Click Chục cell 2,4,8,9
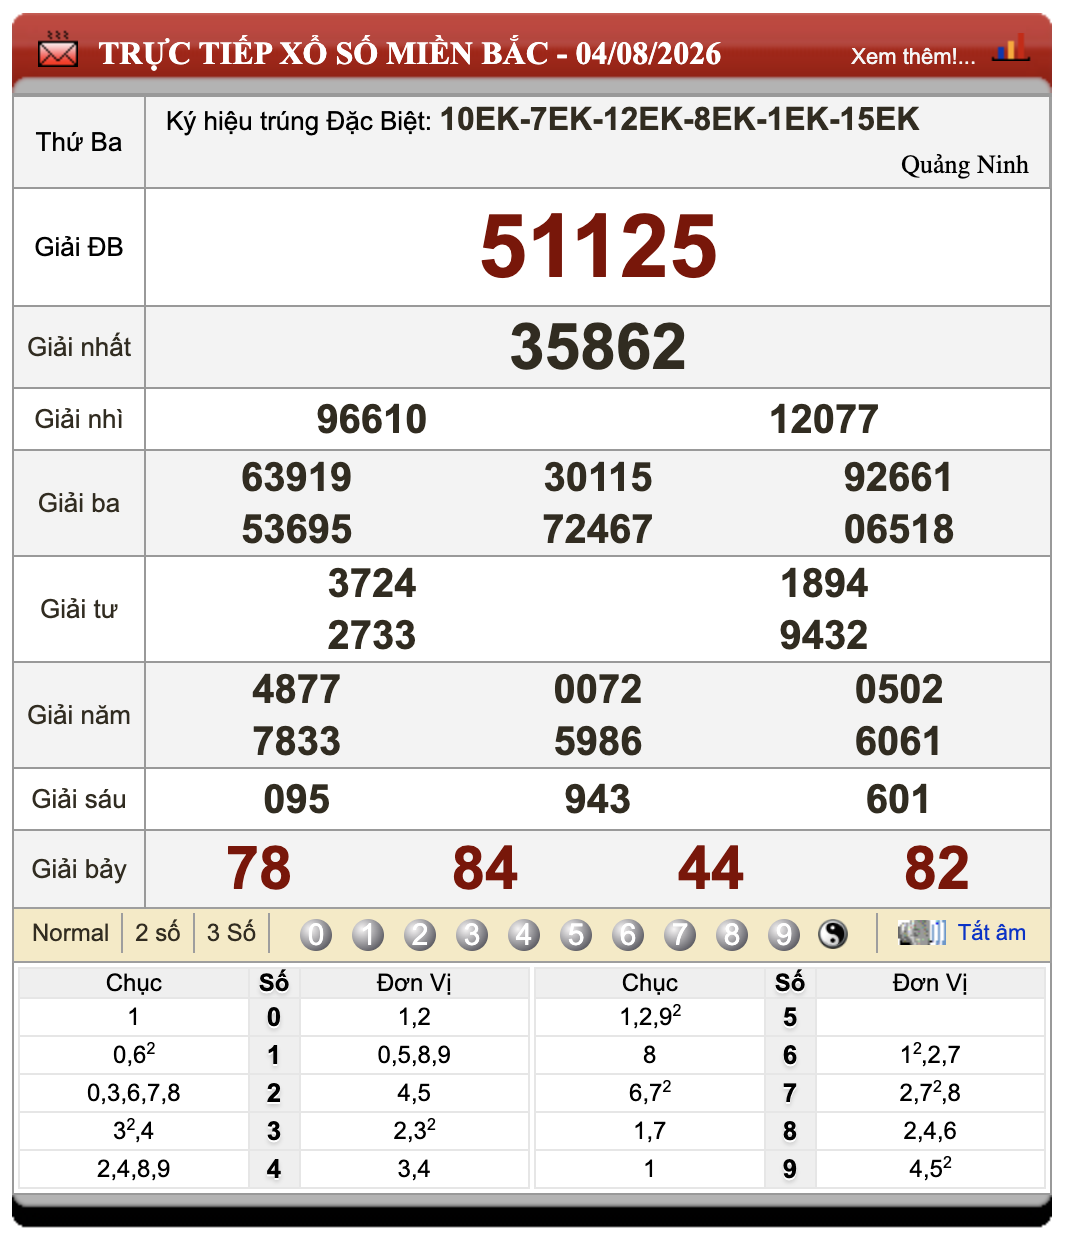The width and height of the screenshot is (1068, 1236). pyautogui.click(x=134, y=1169)
